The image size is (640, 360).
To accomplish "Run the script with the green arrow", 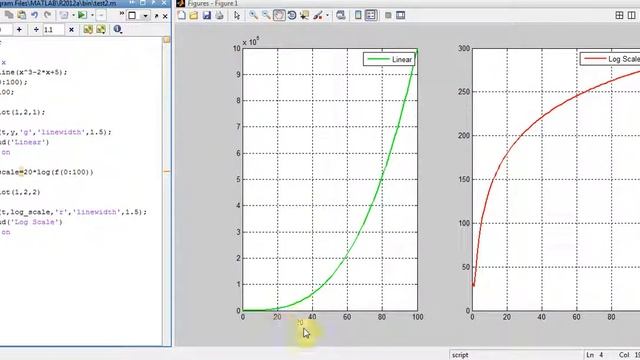I will 82,16.
